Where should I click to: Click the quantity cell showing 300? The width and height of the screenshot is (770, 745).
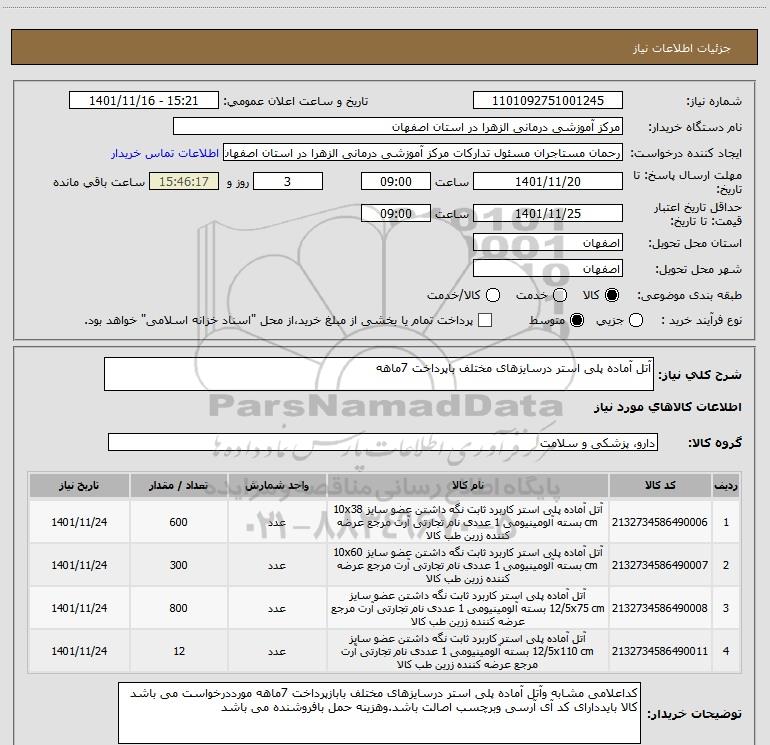[x=178, y=565]
